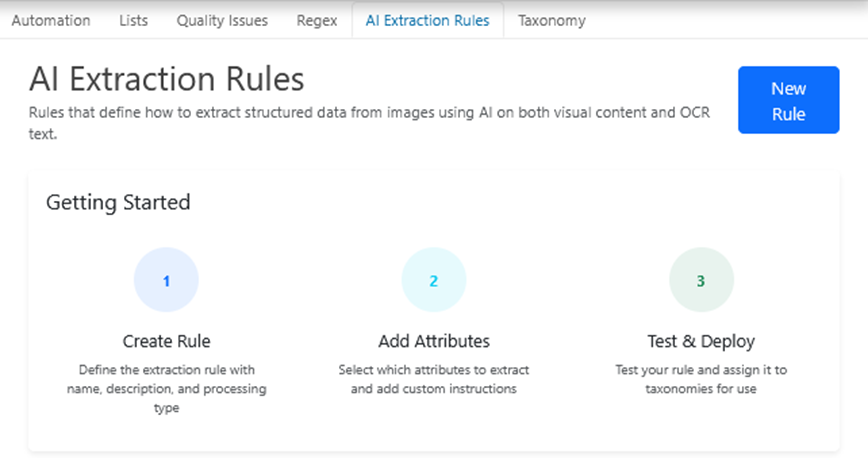Image resolution: width=868 pixels, height=458 pixels.
Task: Open the Lists tab
Action: (133, 20)
